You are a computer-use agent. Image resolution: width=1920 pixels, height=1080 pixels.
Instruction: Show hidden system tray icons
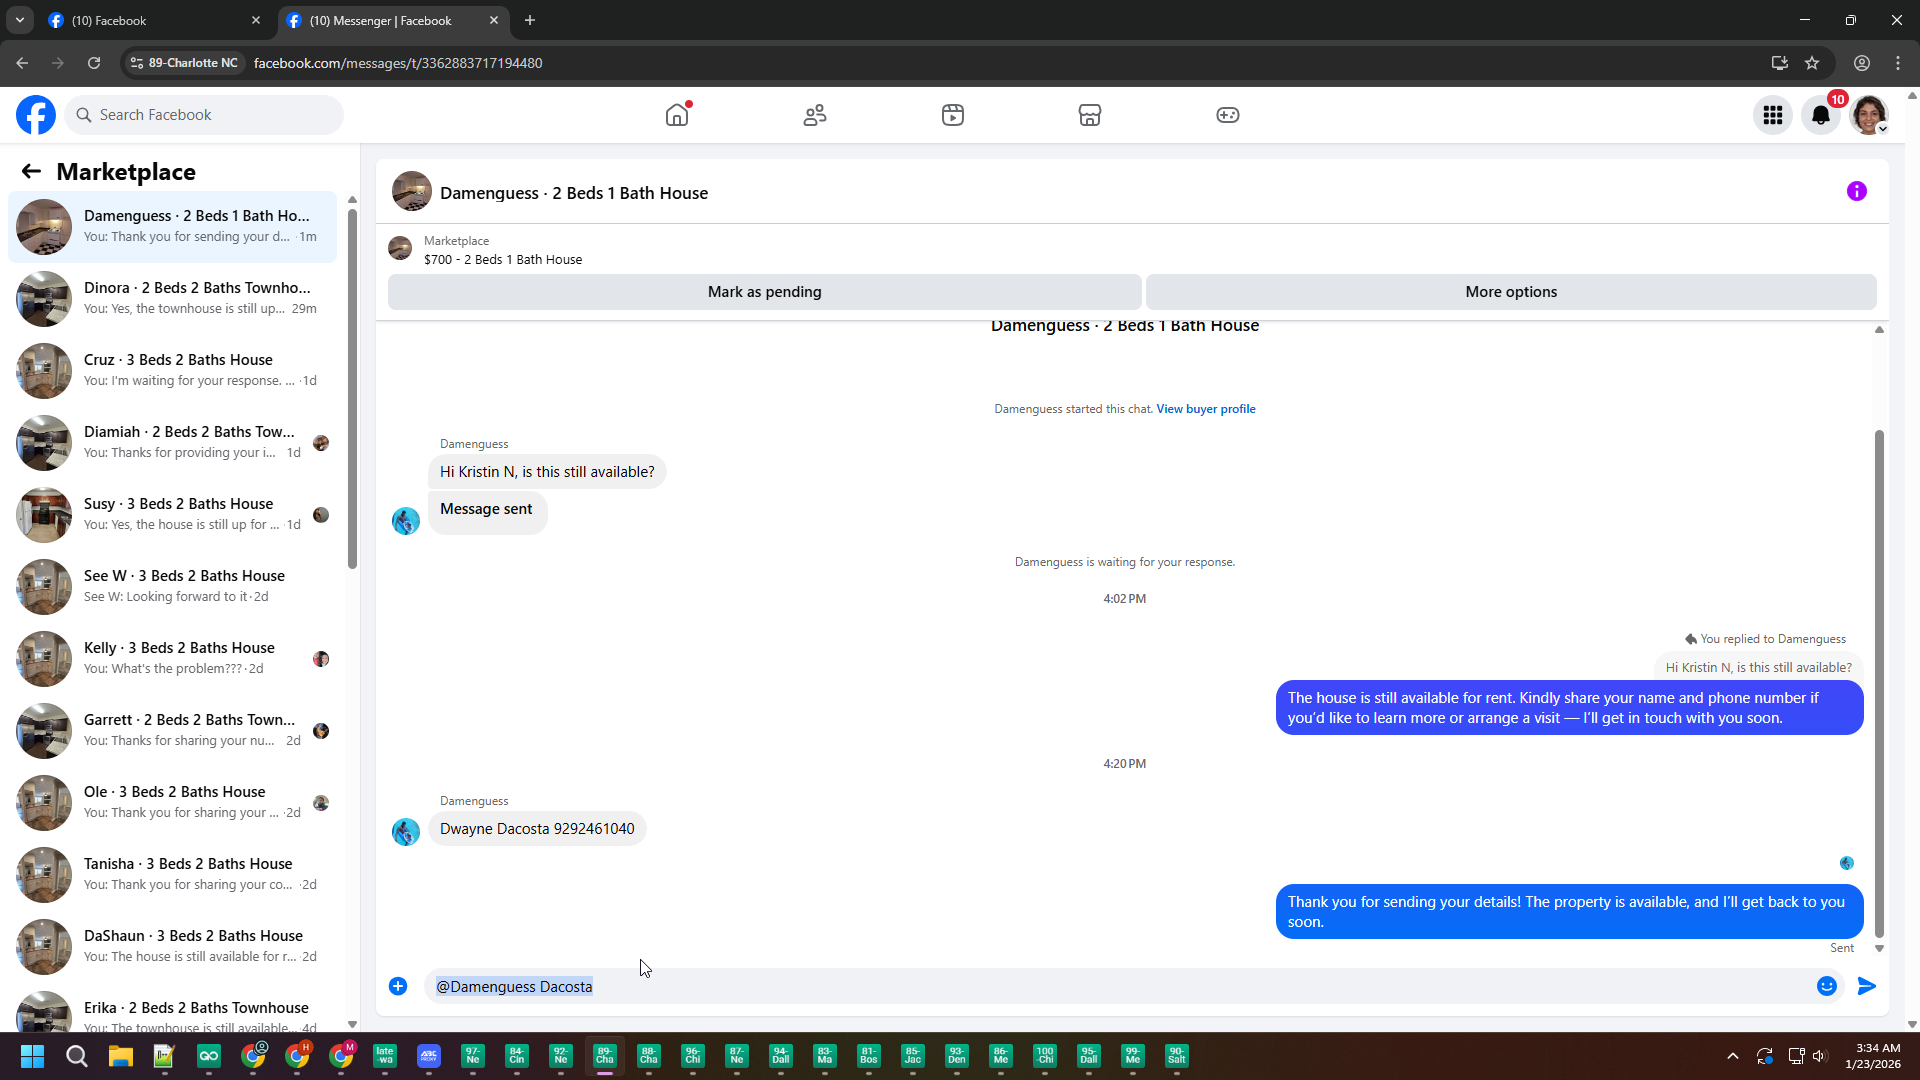(1733, 1056)
